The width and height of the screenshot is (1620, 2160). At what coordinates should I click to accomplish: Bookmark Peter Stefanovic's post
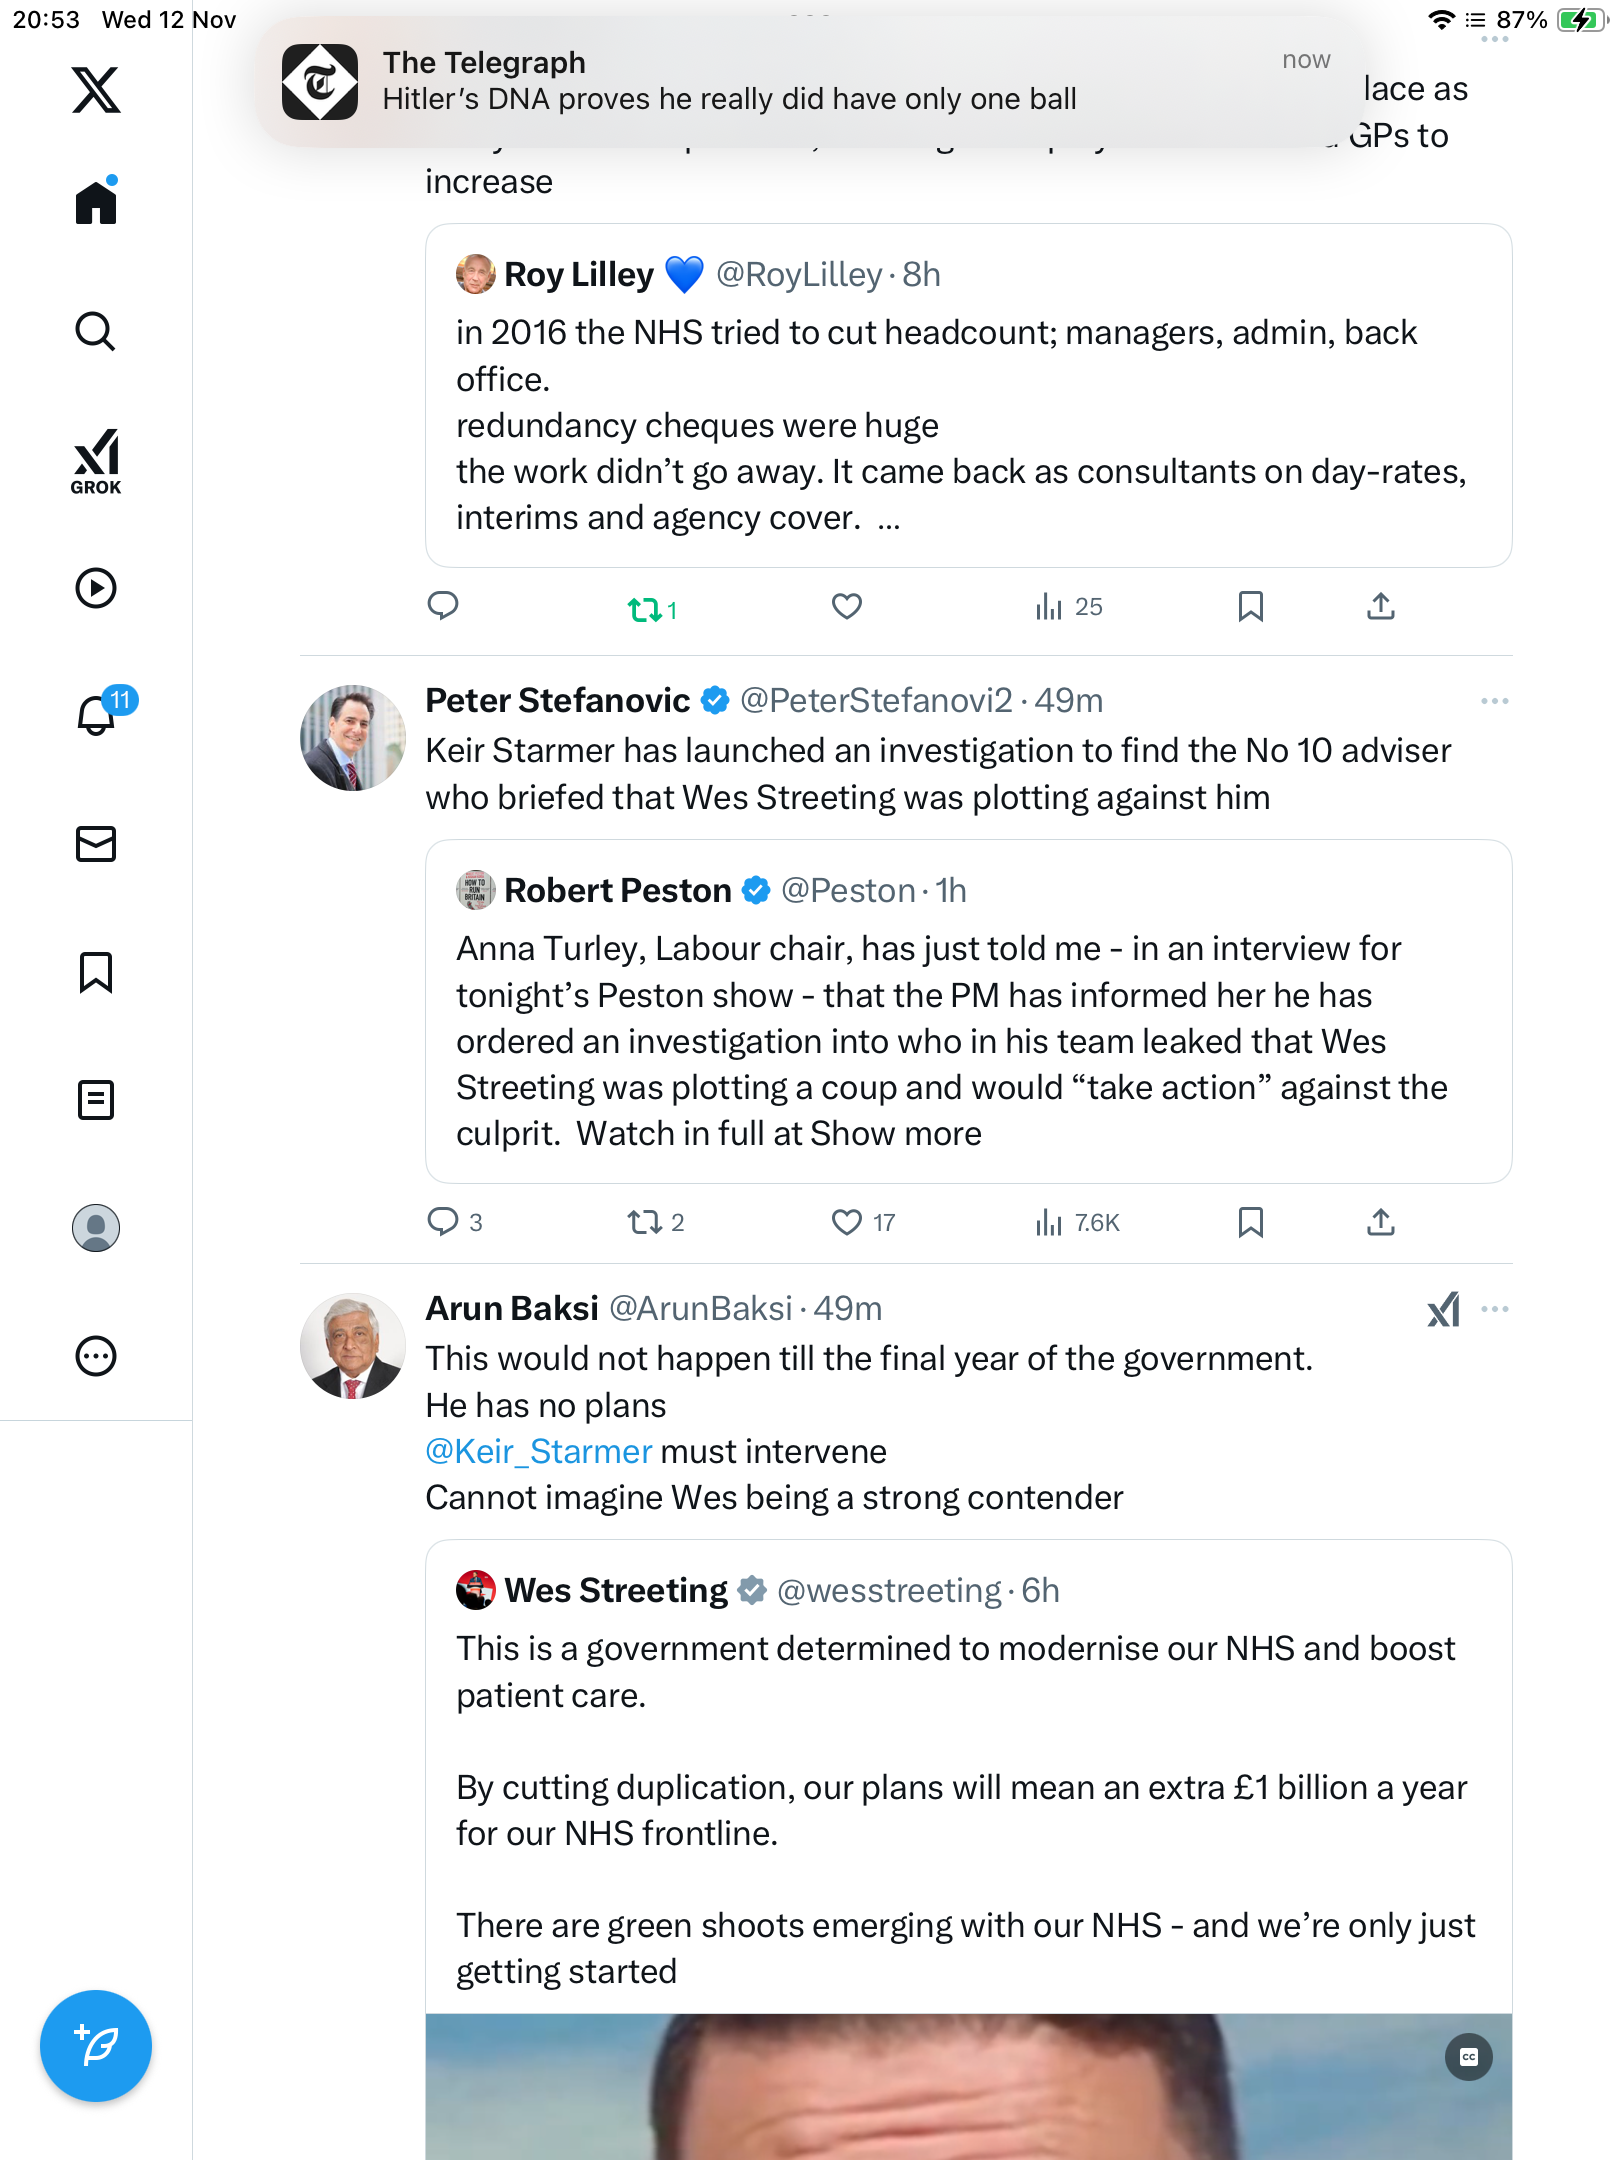[x=1250, y=1222]
